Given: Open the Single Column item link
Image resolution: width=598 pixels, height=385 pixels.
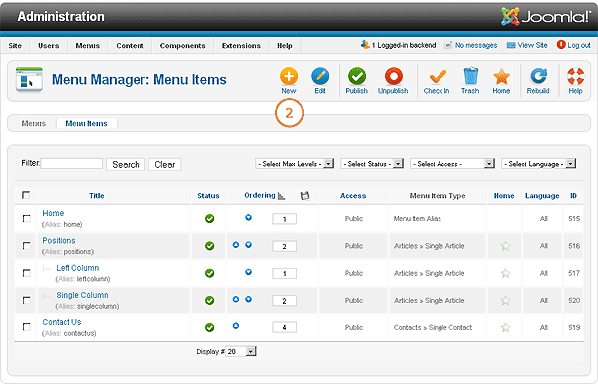Looking at the screenshot, I should [82, 295].
